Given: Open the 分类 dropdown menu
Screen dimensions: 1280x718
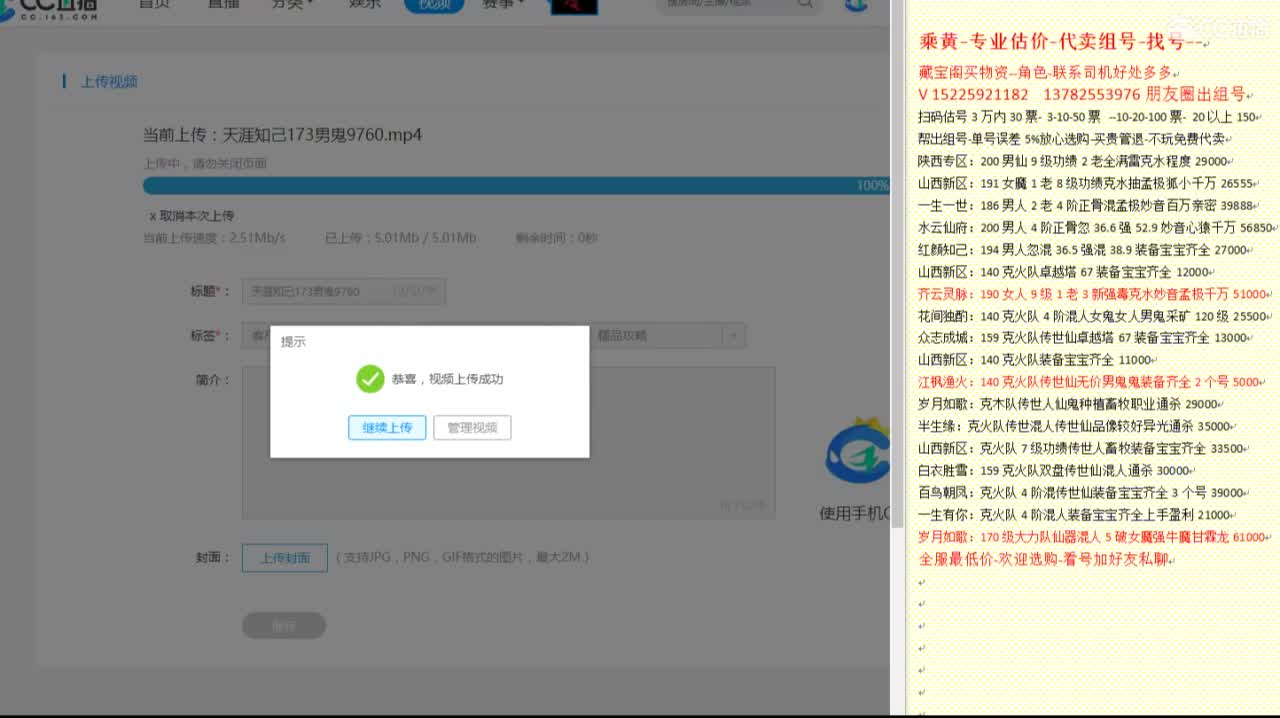Looking at the screenshot, I should click(292, 4).
